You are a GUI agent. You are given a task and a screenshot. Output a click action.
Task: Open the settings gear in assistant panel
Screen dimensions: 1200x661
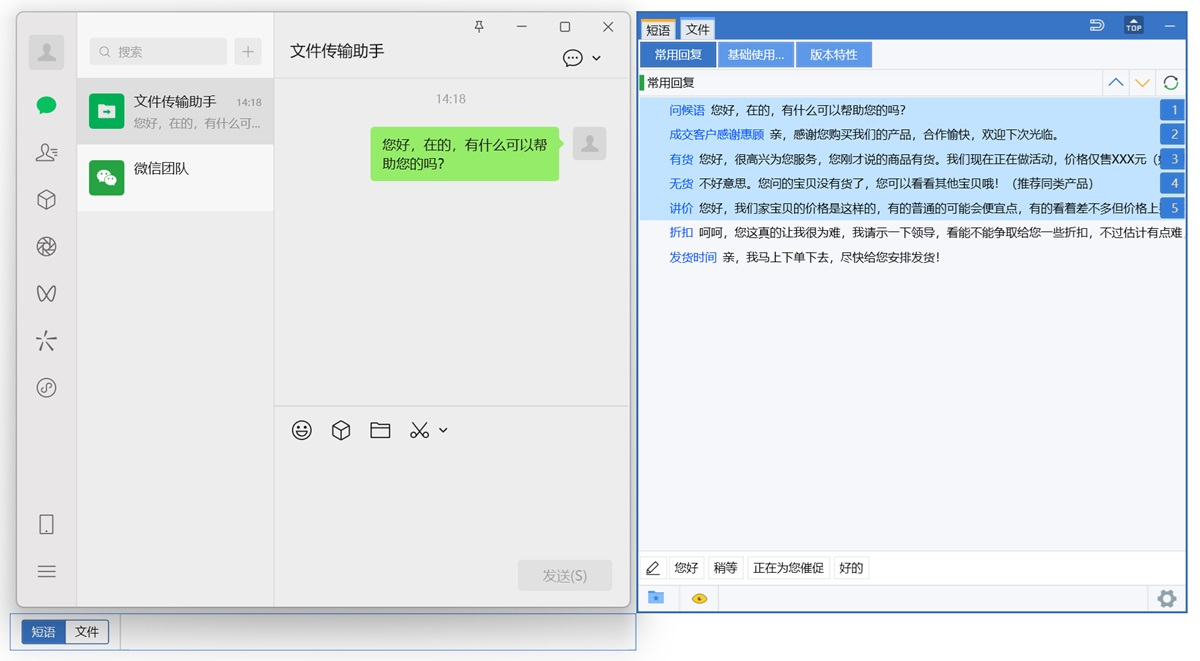click(x=1166, y=598)
